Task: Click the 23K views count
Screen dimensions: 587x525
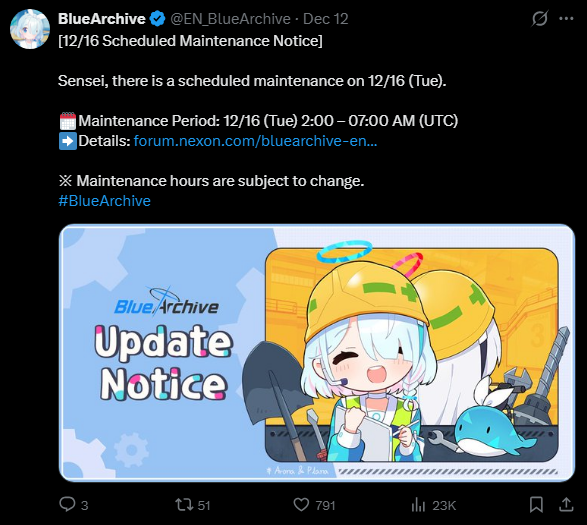Action: pos(444,506)
